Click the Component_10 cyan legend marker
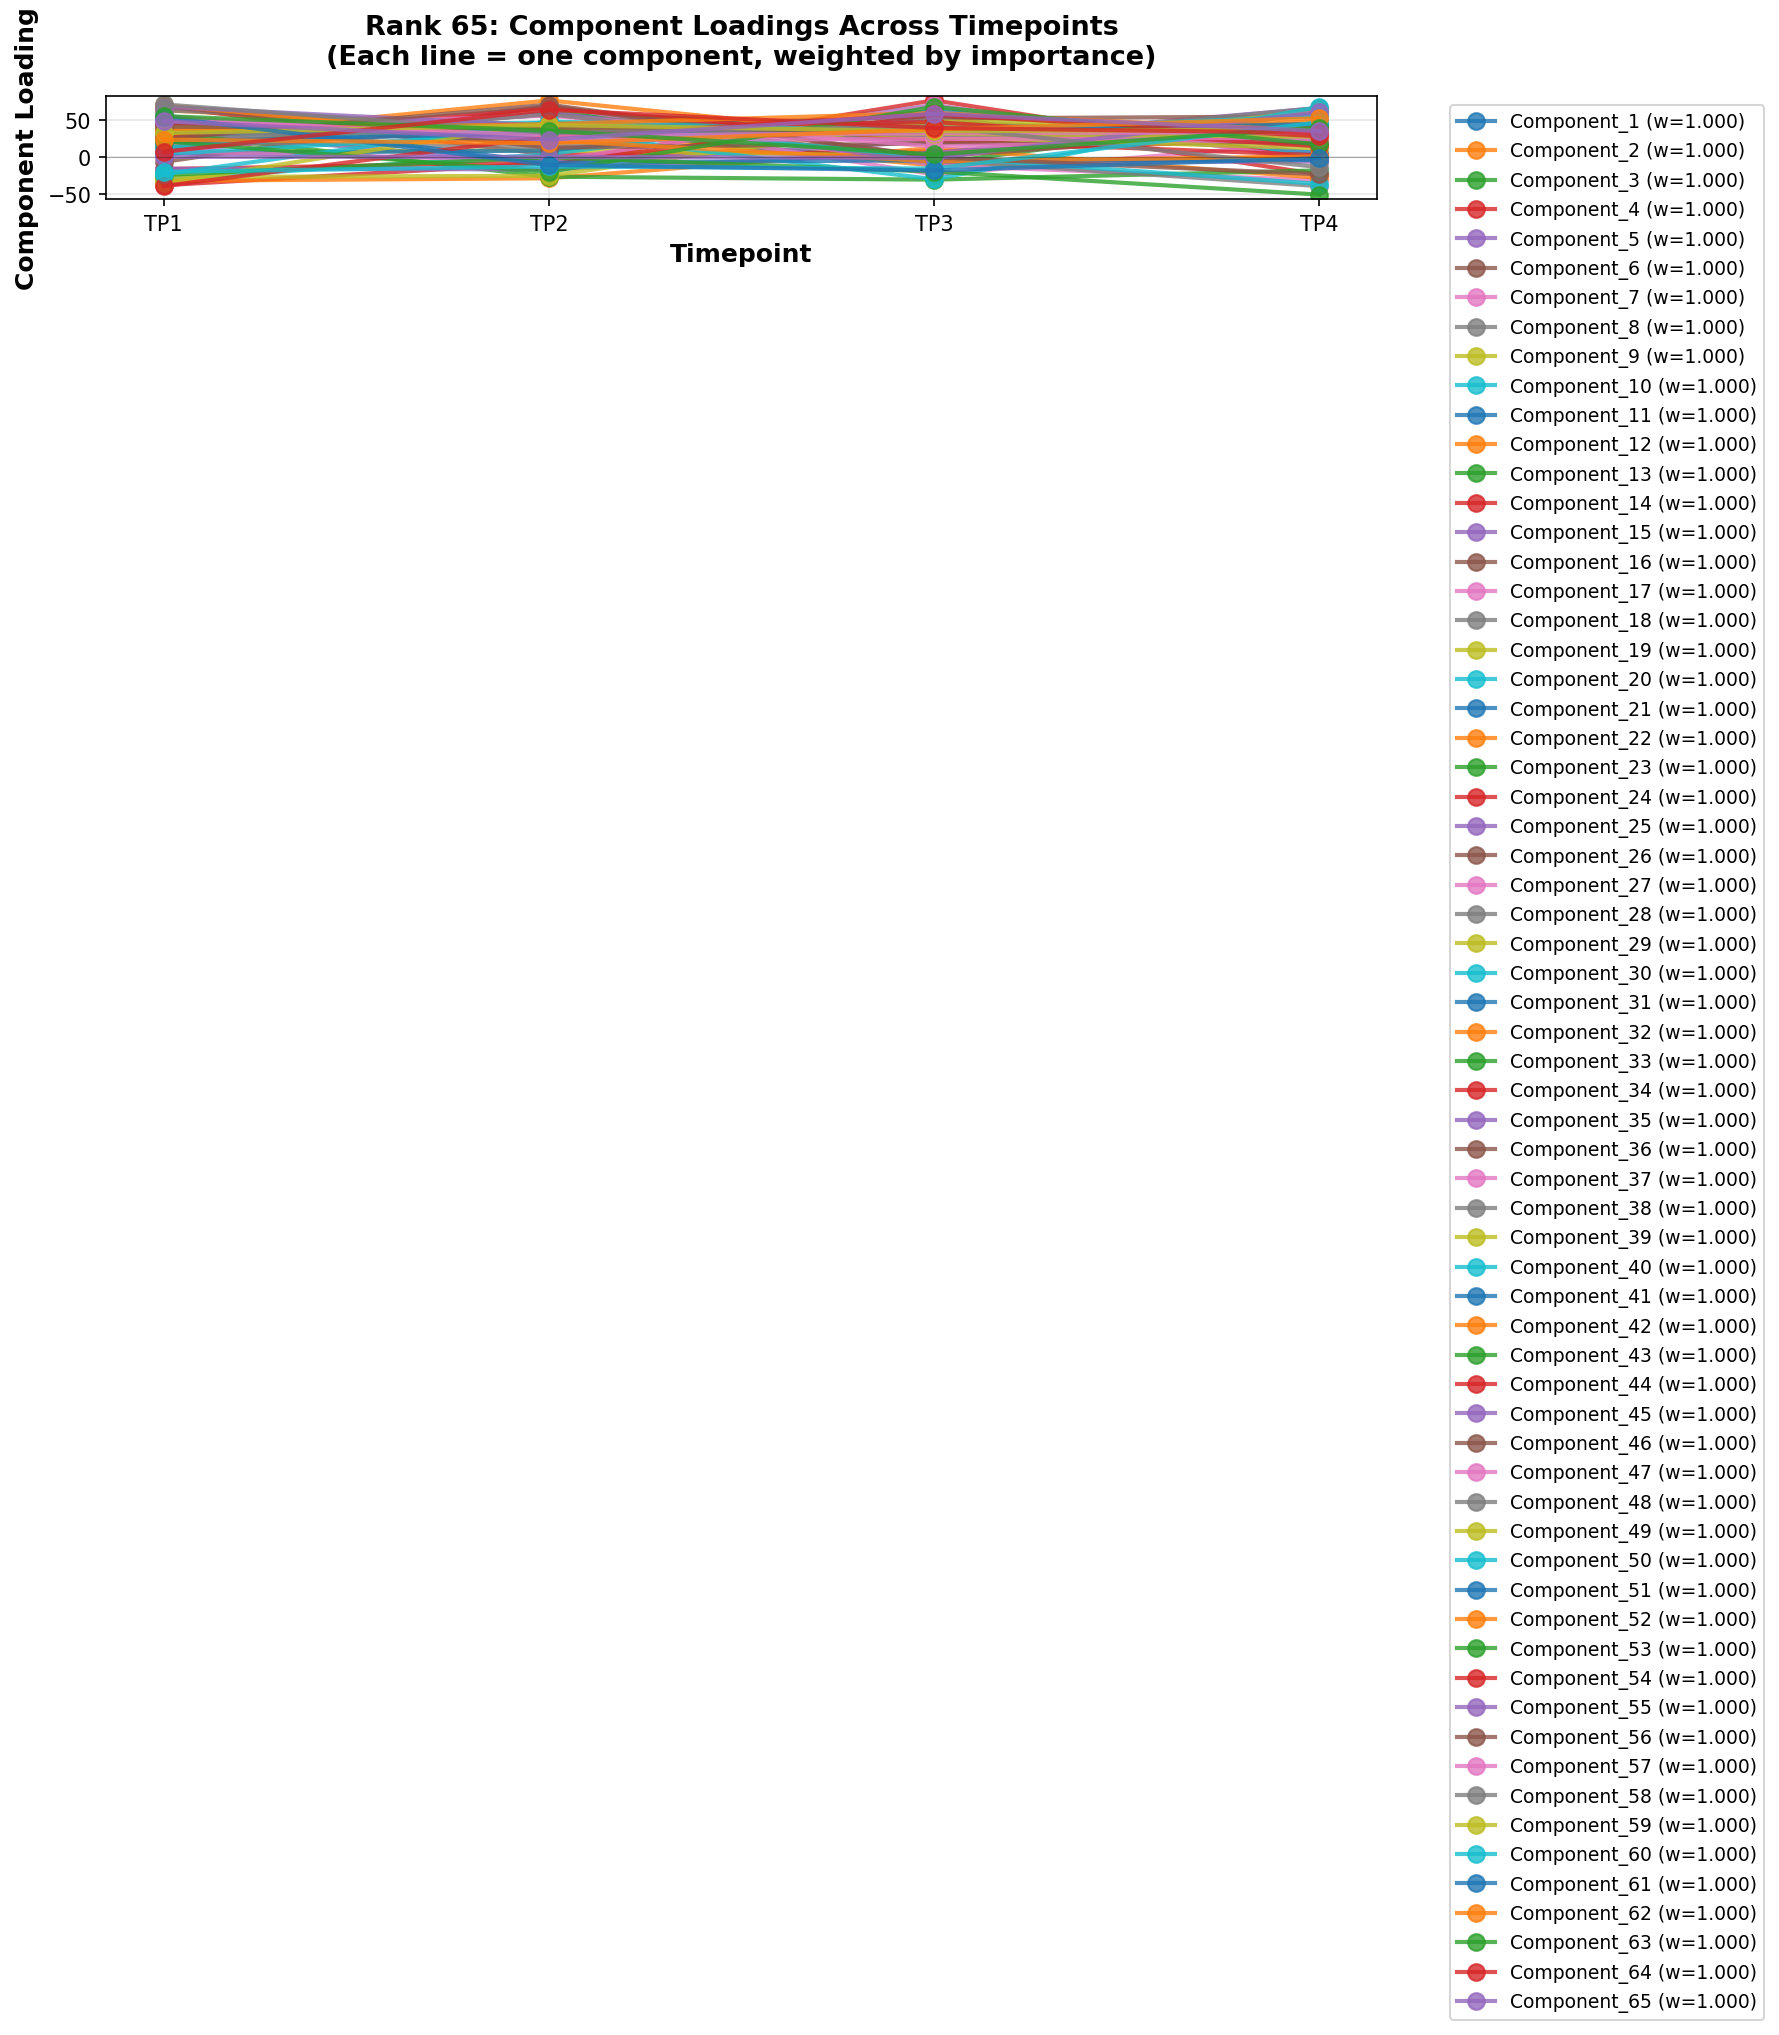This screenshot has height=2035, width=1779. 1479,386
